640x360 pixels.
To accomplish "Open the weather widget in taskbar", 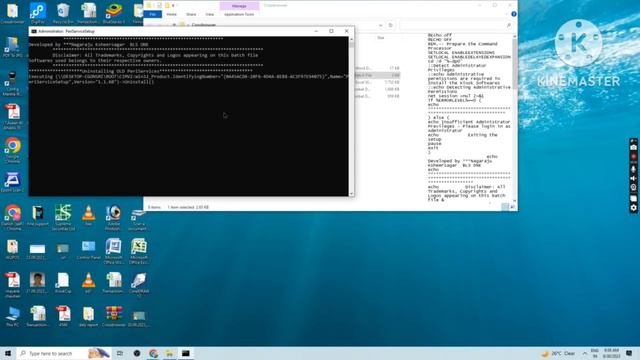I will click(558, 353).
